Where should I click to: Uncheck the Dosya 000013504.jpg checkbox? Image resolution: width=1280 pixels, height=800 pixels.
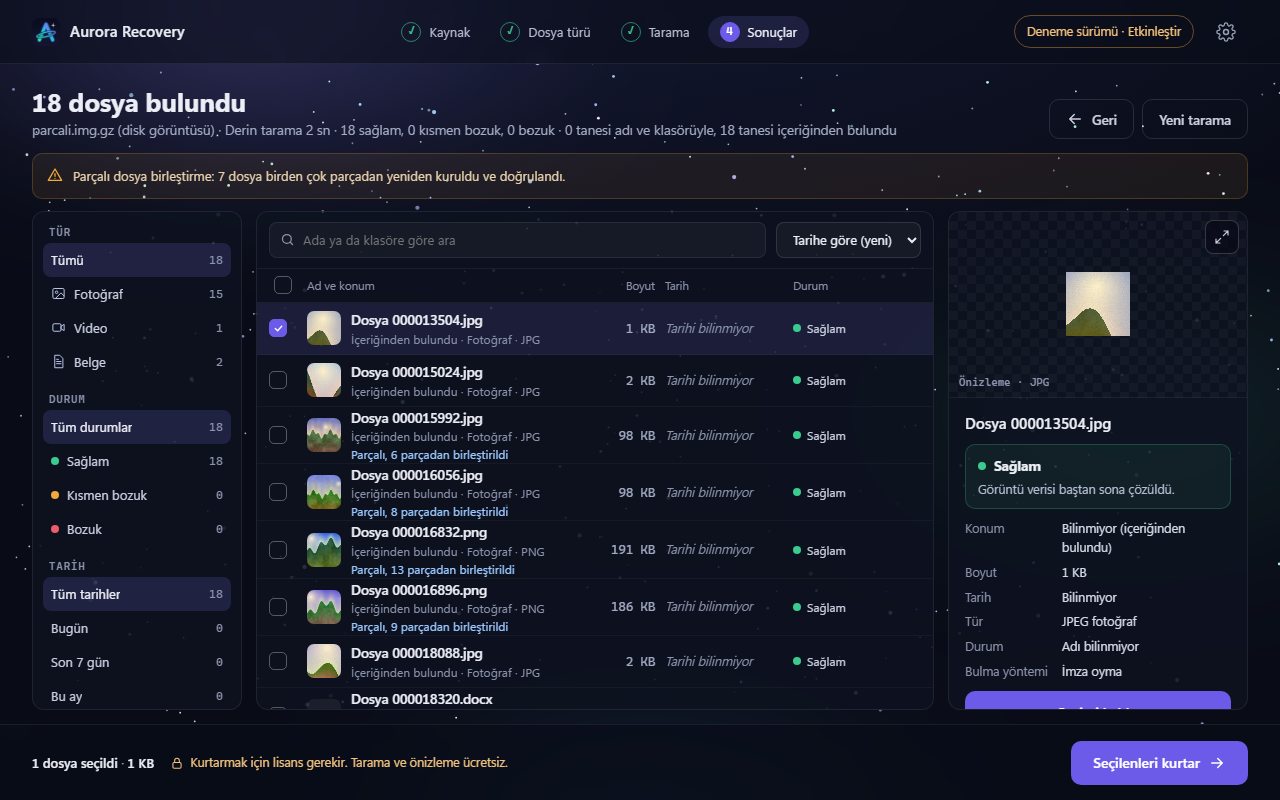tap(278, 328)
